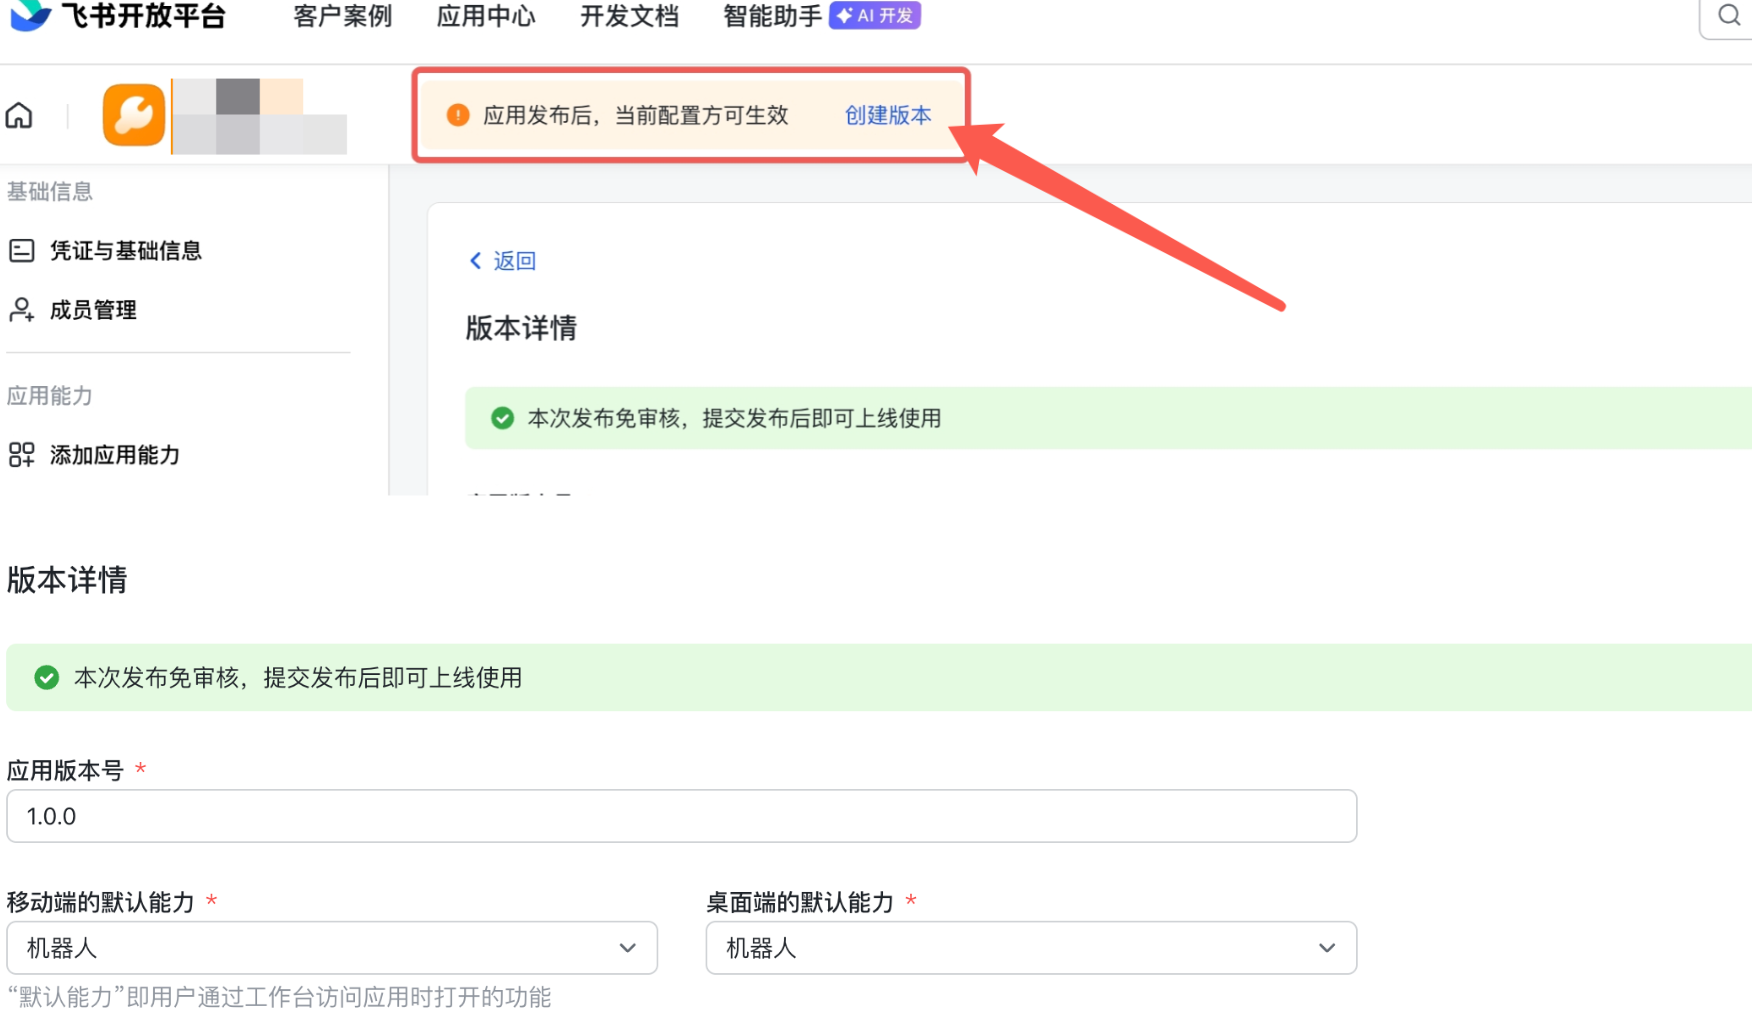Viewport: 1752px width, 1032px height.
Task: Click the 应用版本号 input field
Action: click(x=682, y=816)
